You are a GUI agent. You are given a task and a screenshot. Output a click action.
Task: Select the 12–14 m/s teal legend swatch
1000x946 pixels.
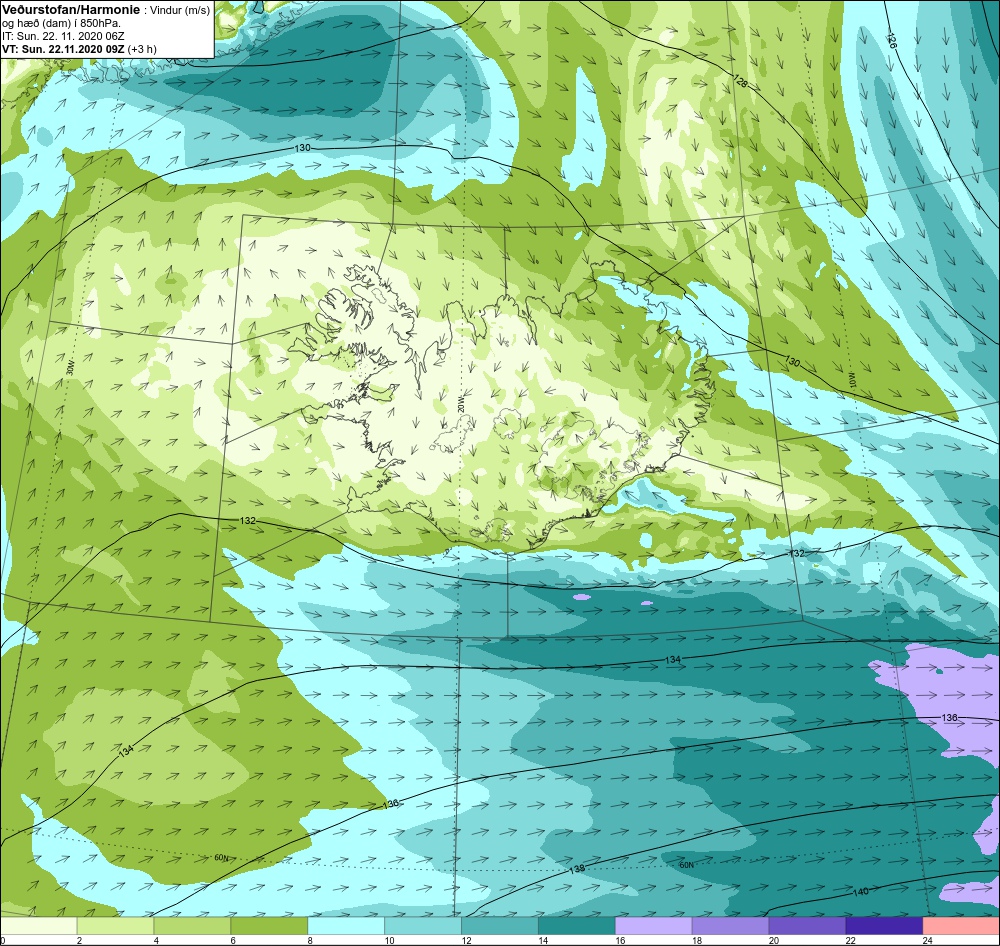tap(500, 925)
